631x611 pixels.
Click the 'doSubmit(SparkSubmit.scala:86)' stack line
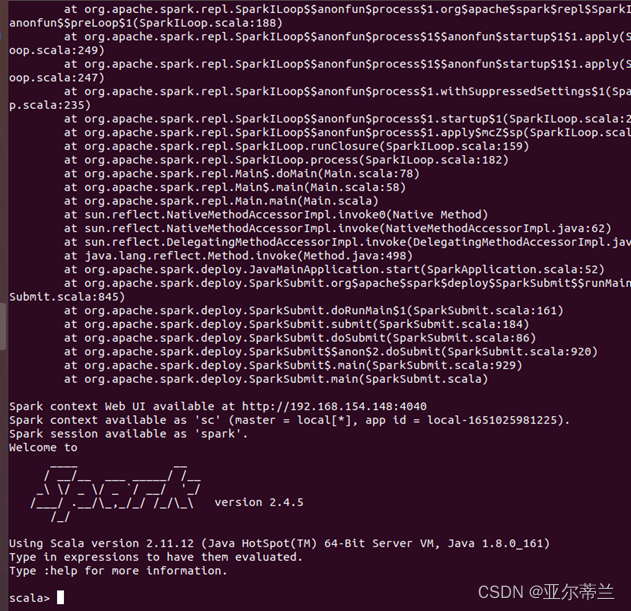(x=300, y=338)
